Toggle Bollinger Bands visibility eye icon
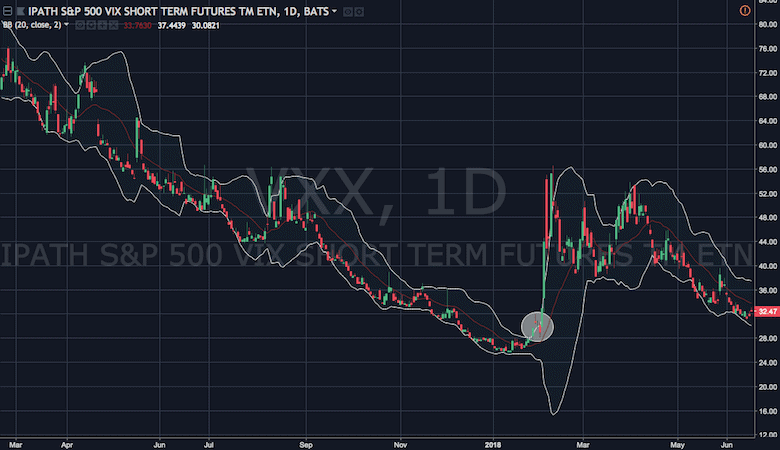This screenshot has height=450, width=780. (x=80, y=25)
